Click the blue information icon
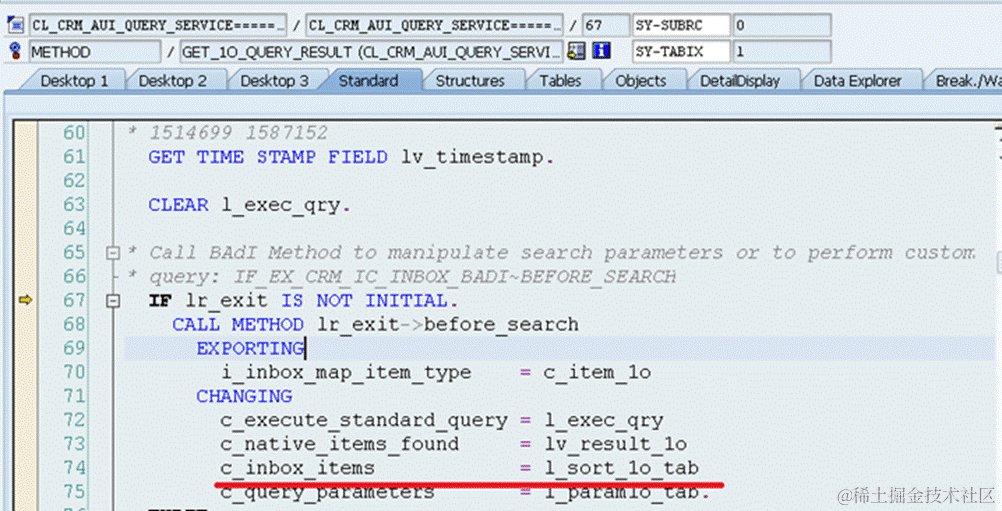 601,51
